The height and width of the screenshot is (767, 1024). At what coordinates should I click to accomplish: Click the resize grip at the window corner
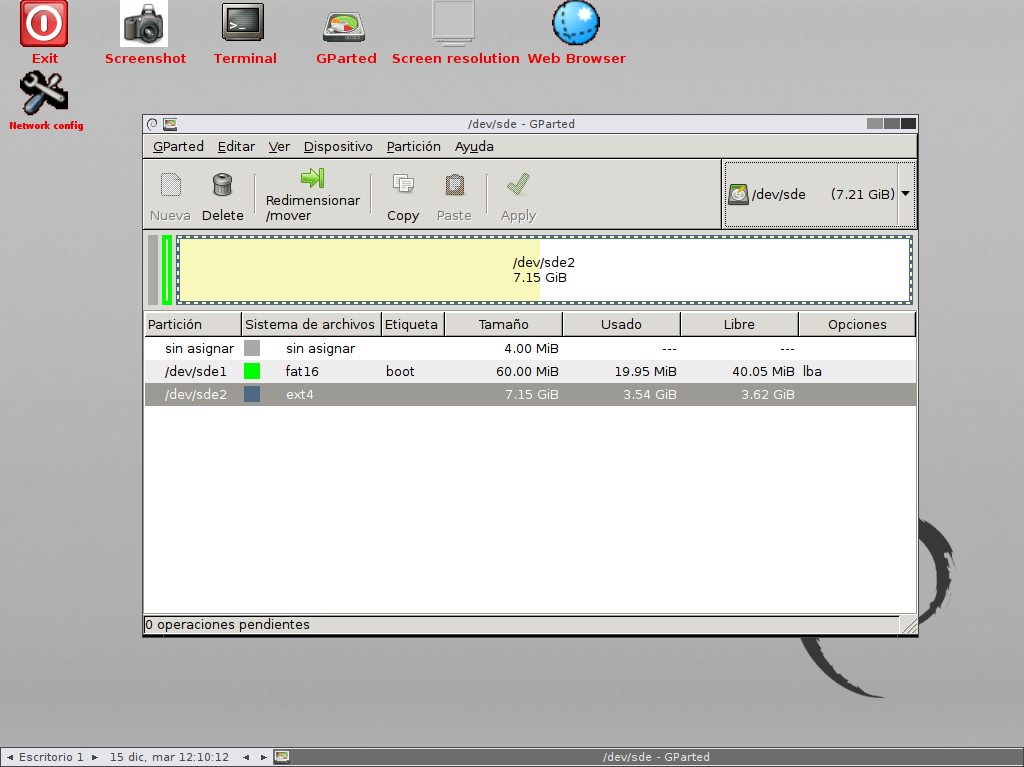pos(908,625)
